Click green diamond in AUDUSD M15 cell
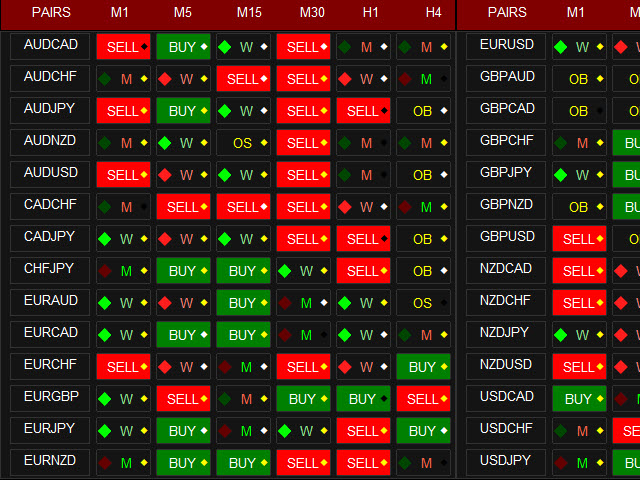 point(224,175)
